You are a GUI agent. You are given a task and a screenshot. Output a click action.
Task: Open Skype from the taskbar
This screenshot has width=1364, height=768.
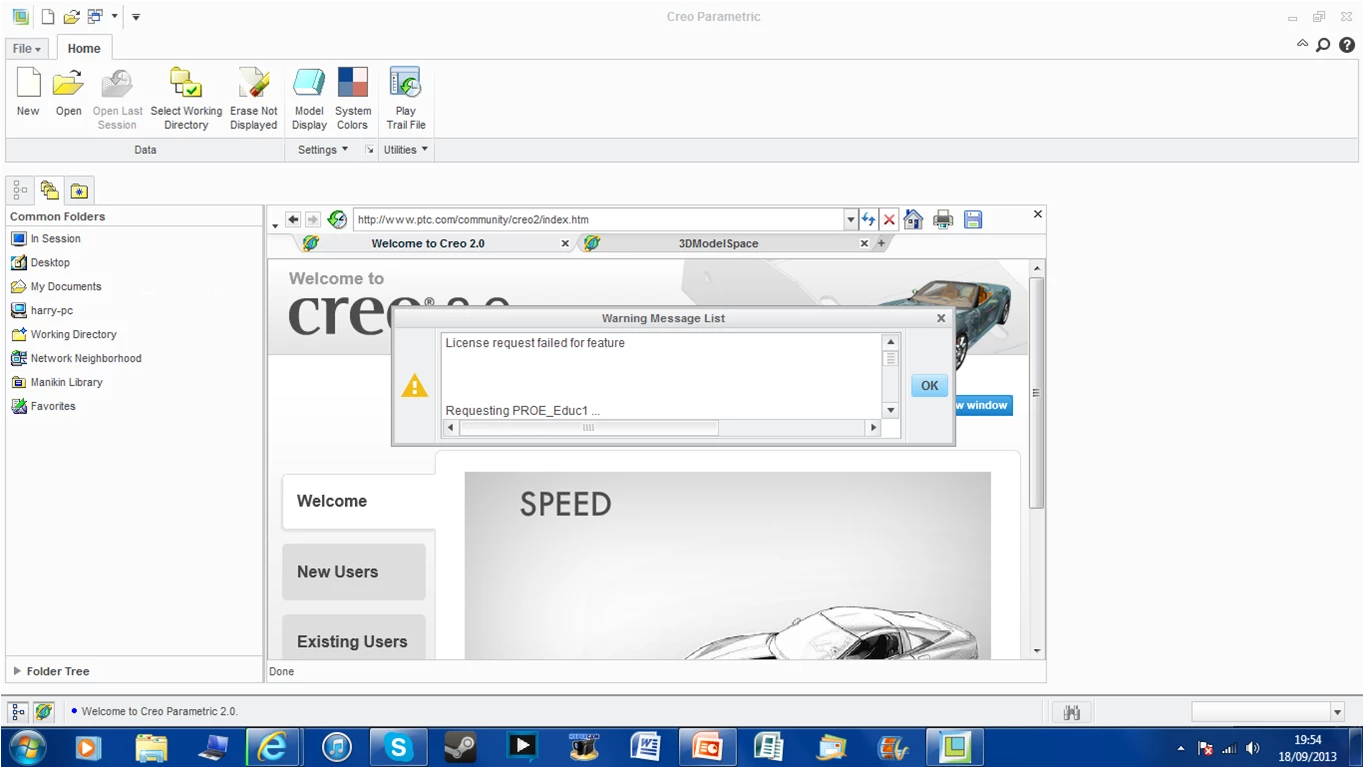tap(399, 747)
